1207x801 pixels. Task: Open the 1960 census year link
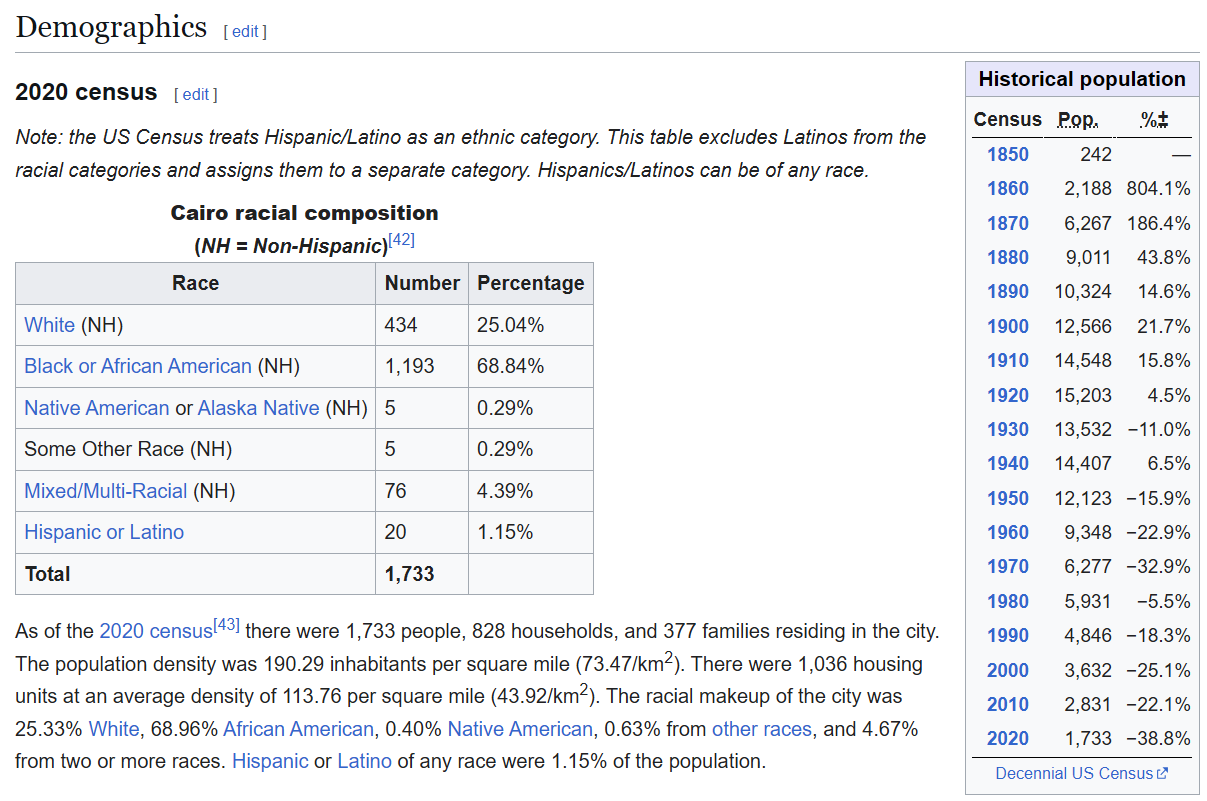pos(1008,532)
